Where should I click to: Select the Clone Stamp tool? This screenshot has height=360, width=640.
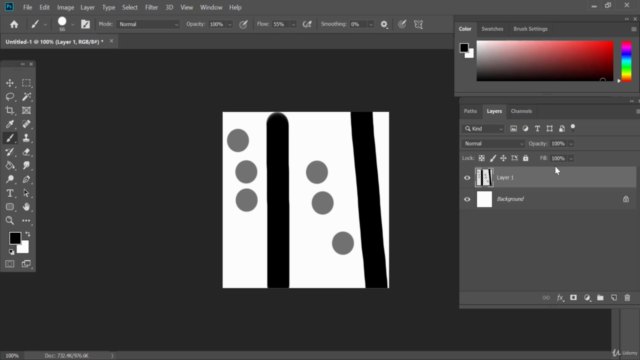coord(26,138)
